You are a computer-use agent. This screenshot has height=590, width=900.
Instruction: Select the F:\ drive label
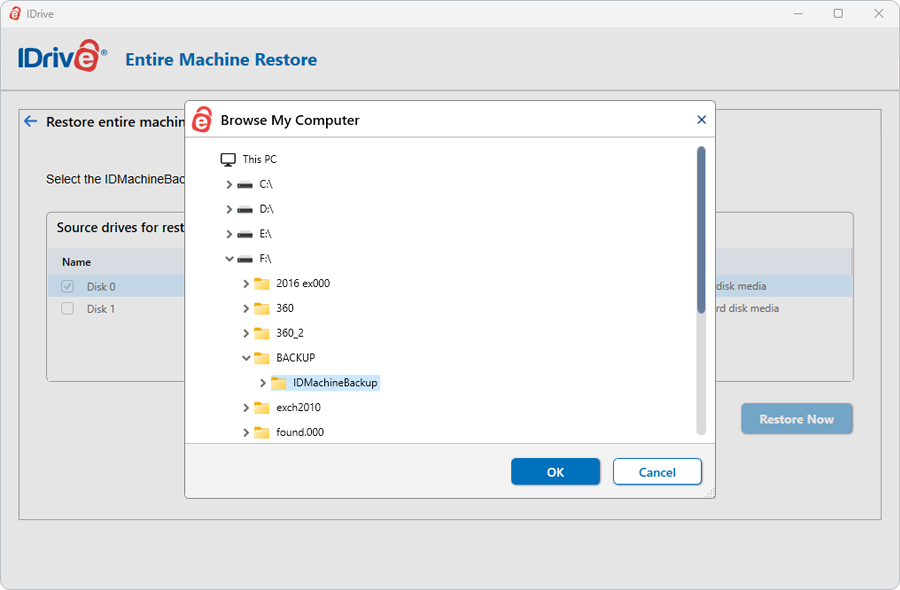265,258
